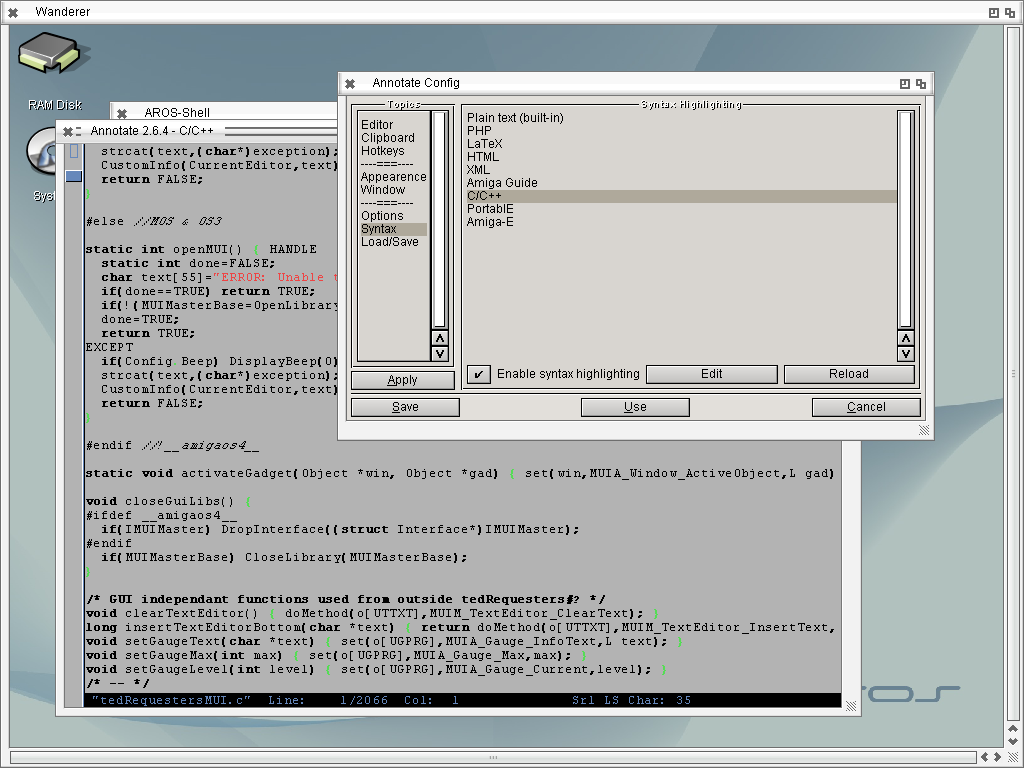
Task: Click the Apply button
Action: click(x=402, y=380)
